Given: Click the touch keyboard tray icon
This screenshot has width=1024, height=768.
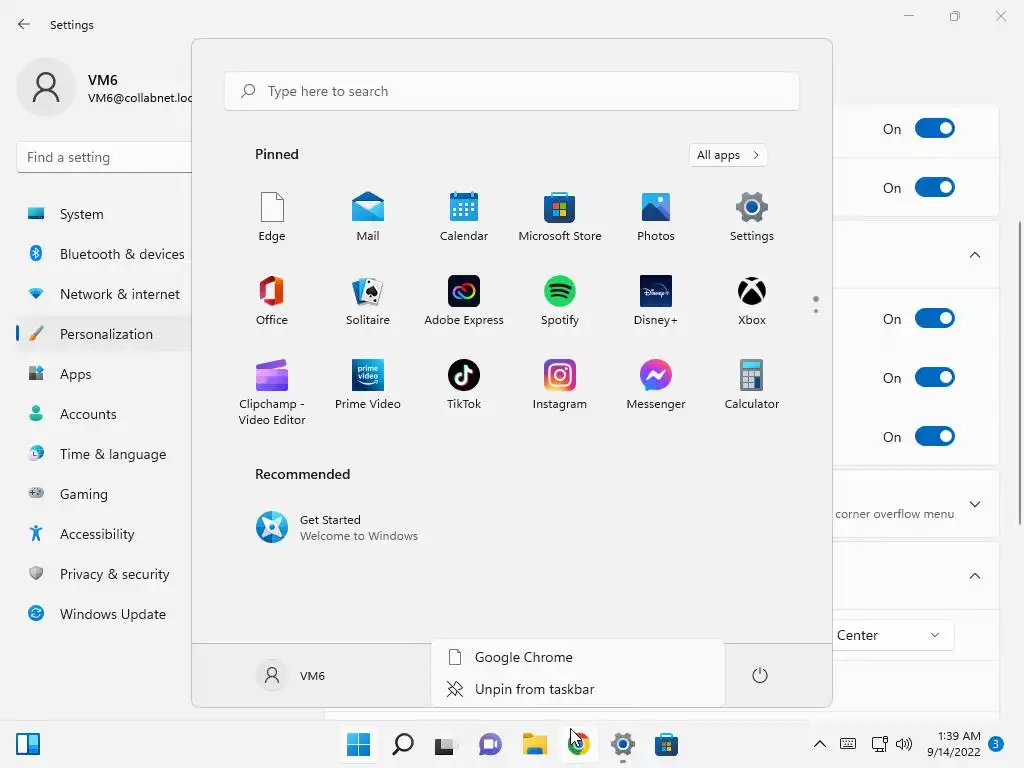Looking at the screenshot, I should (848, 744).
